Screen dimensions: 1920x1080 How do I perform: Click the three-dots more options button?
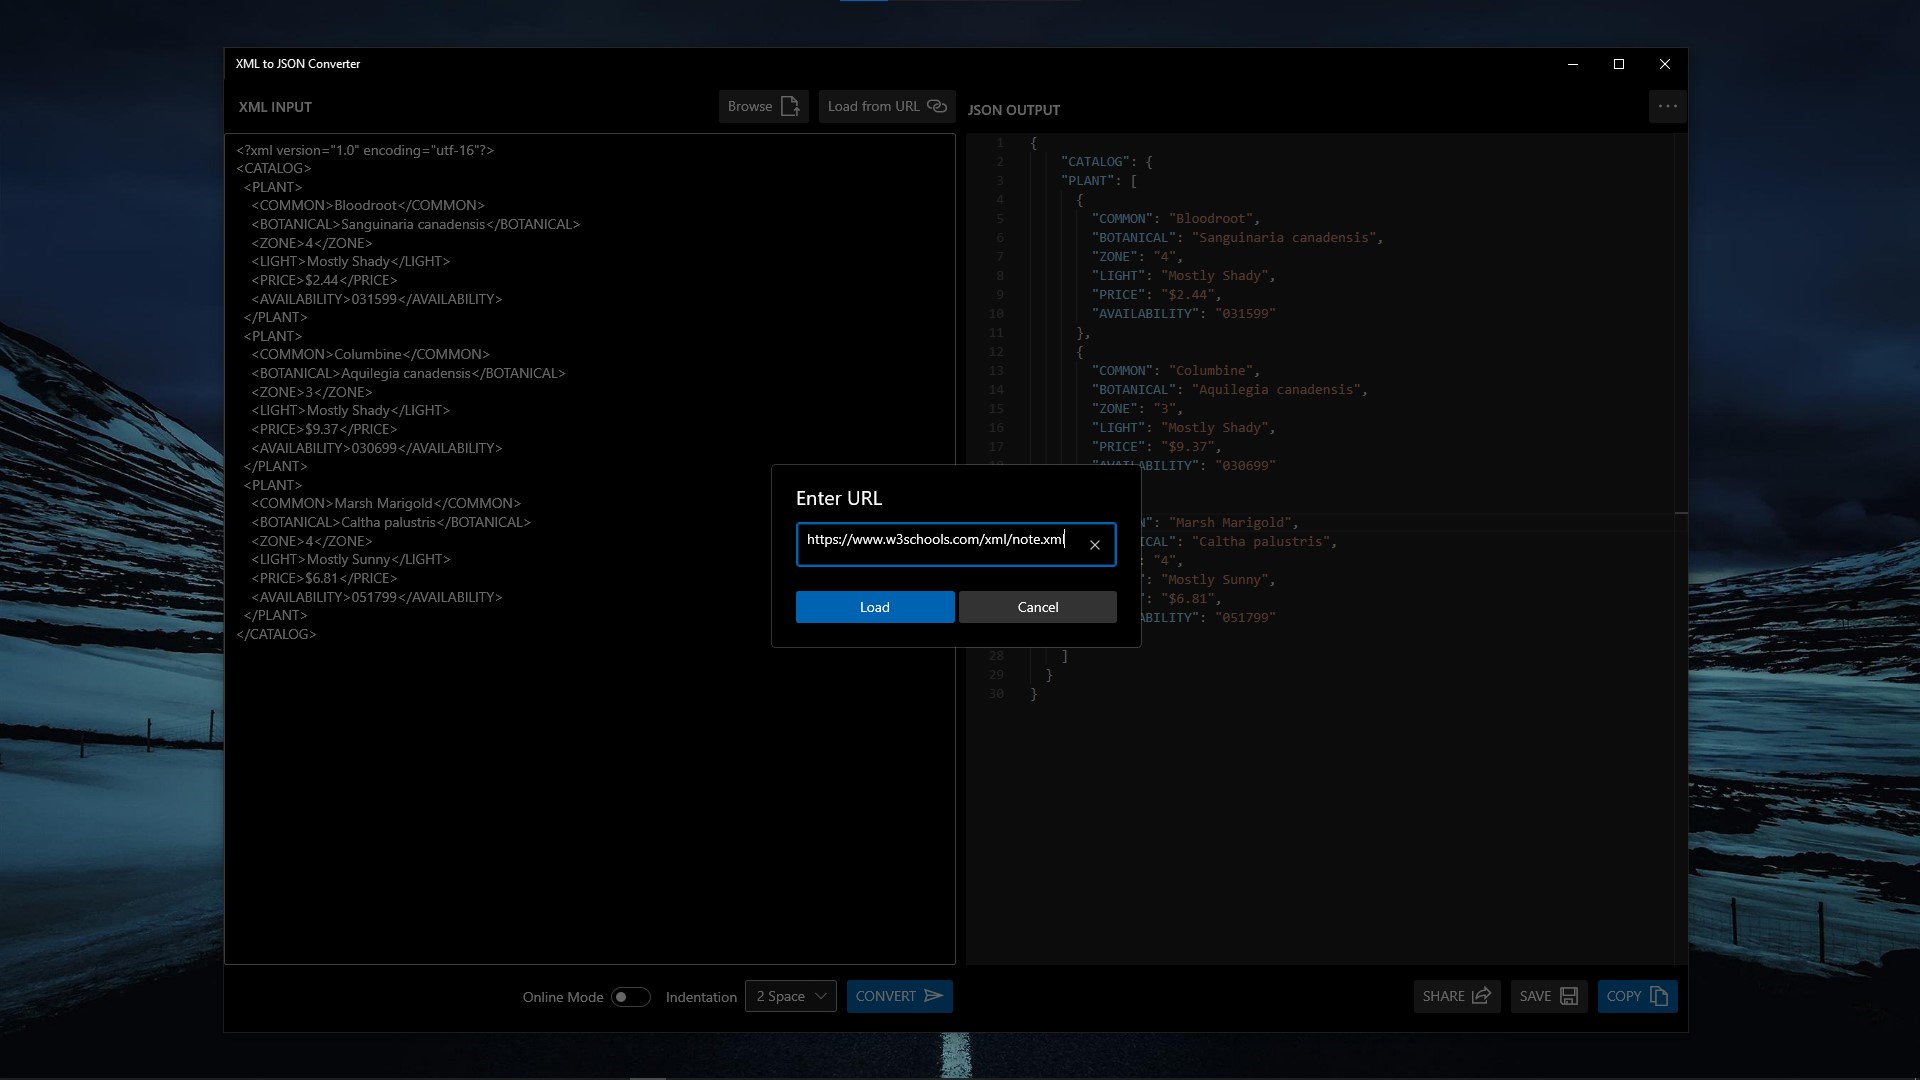(1667, 106)
